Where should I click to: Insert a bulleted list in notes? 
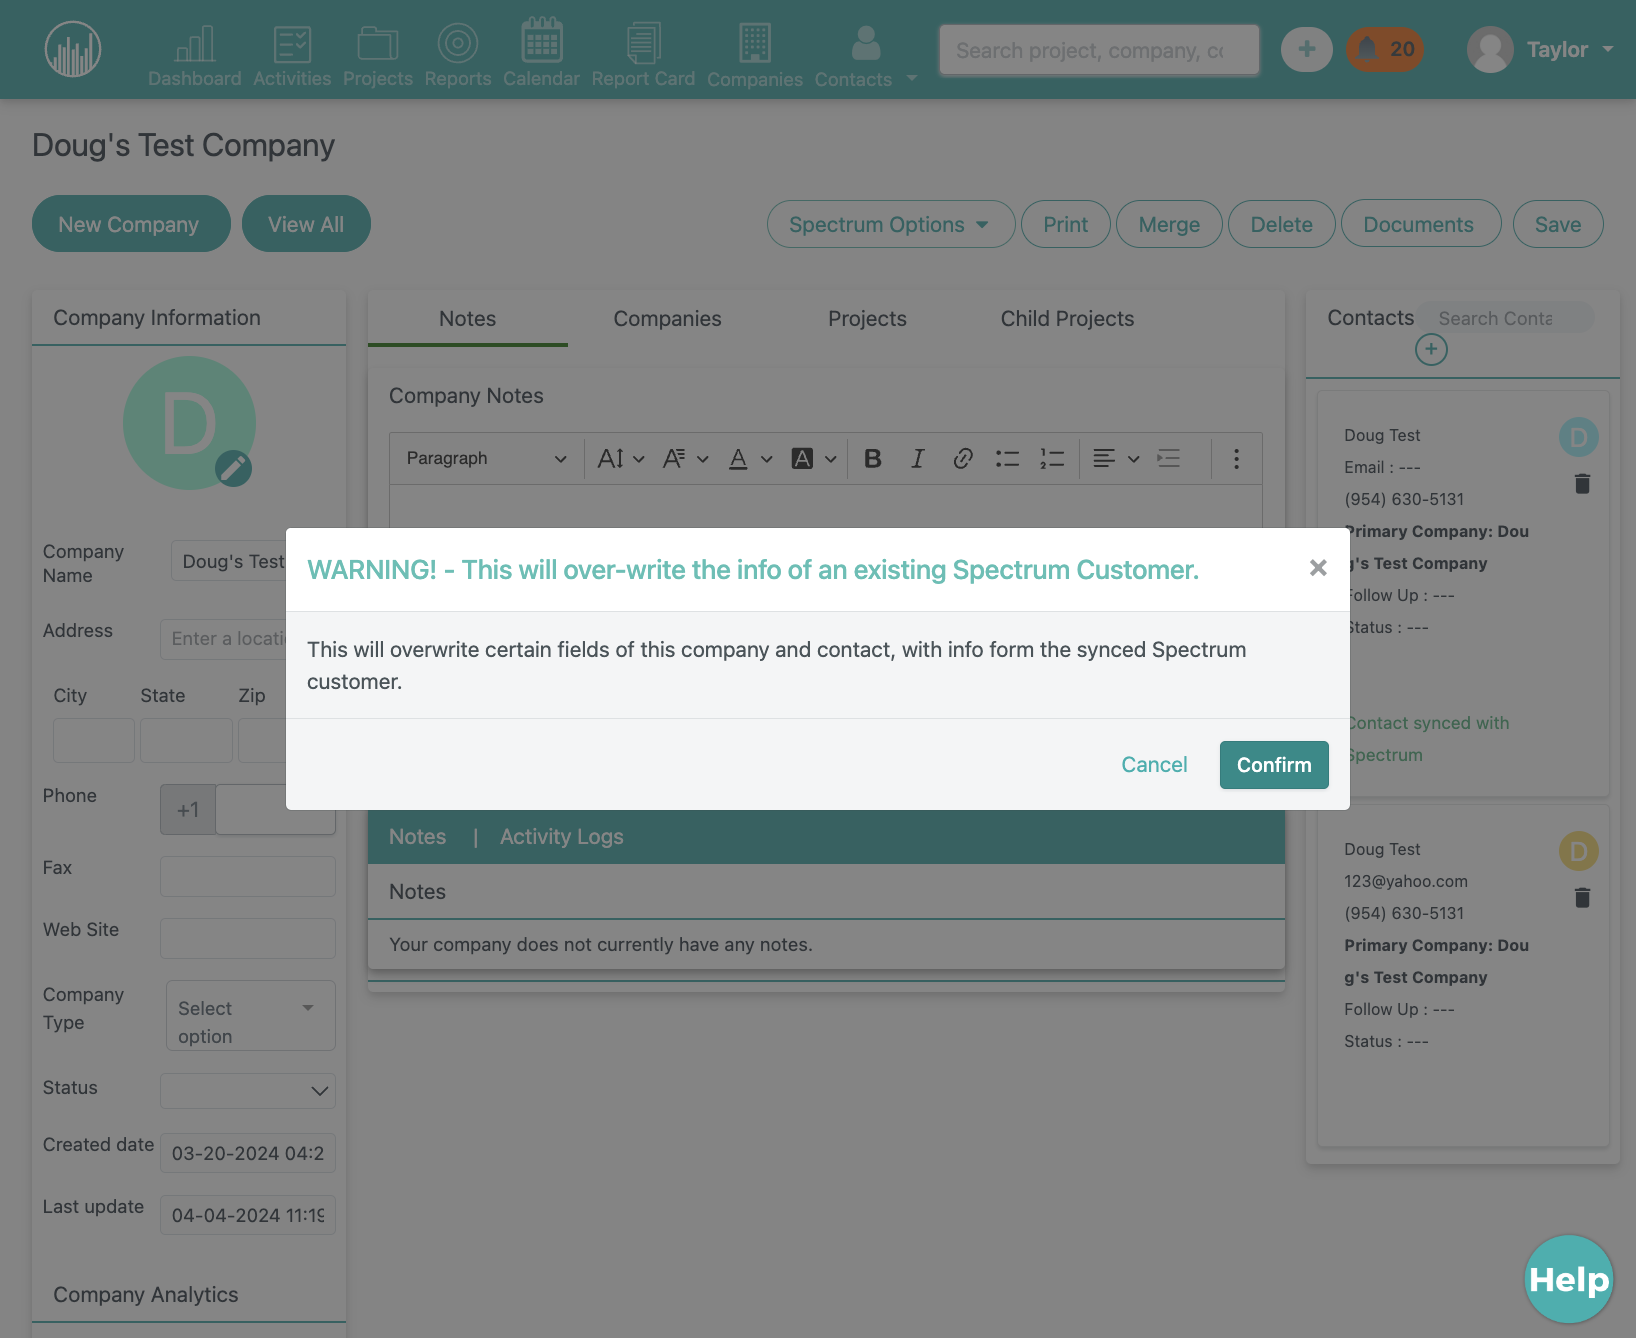pos(1007,458)
